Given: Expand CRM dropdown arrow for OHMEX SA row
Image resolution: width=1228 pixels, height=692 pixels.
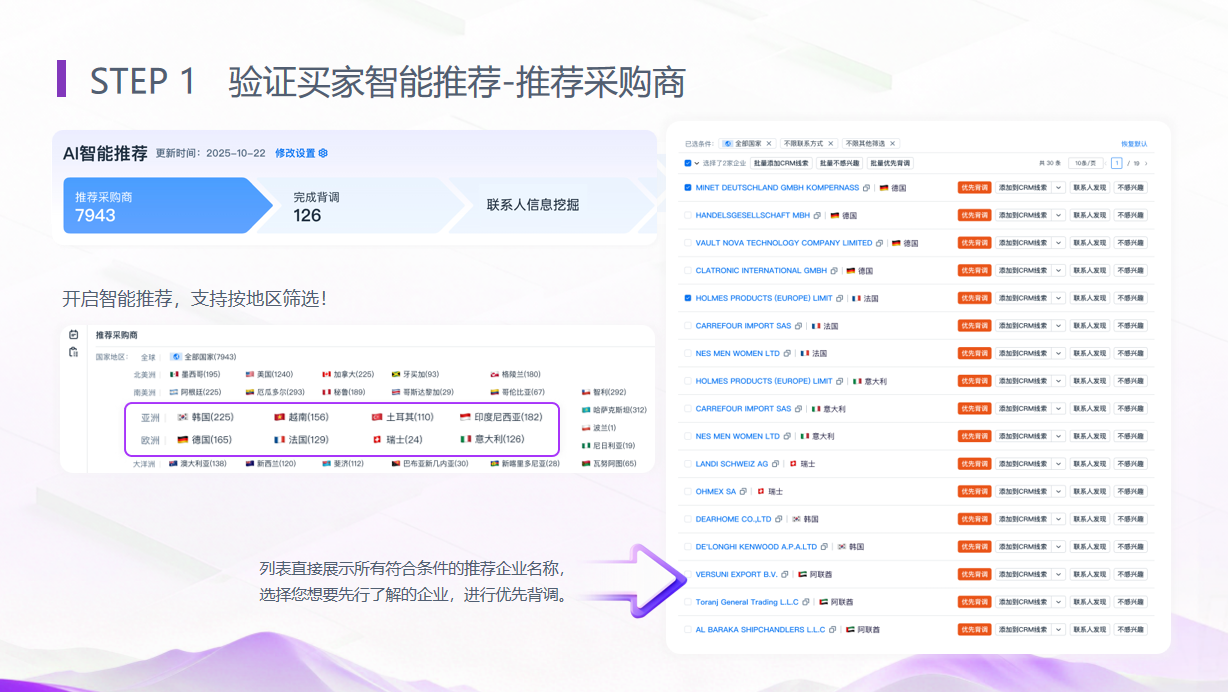Looking at the screenshot, I should (1058, 492).
